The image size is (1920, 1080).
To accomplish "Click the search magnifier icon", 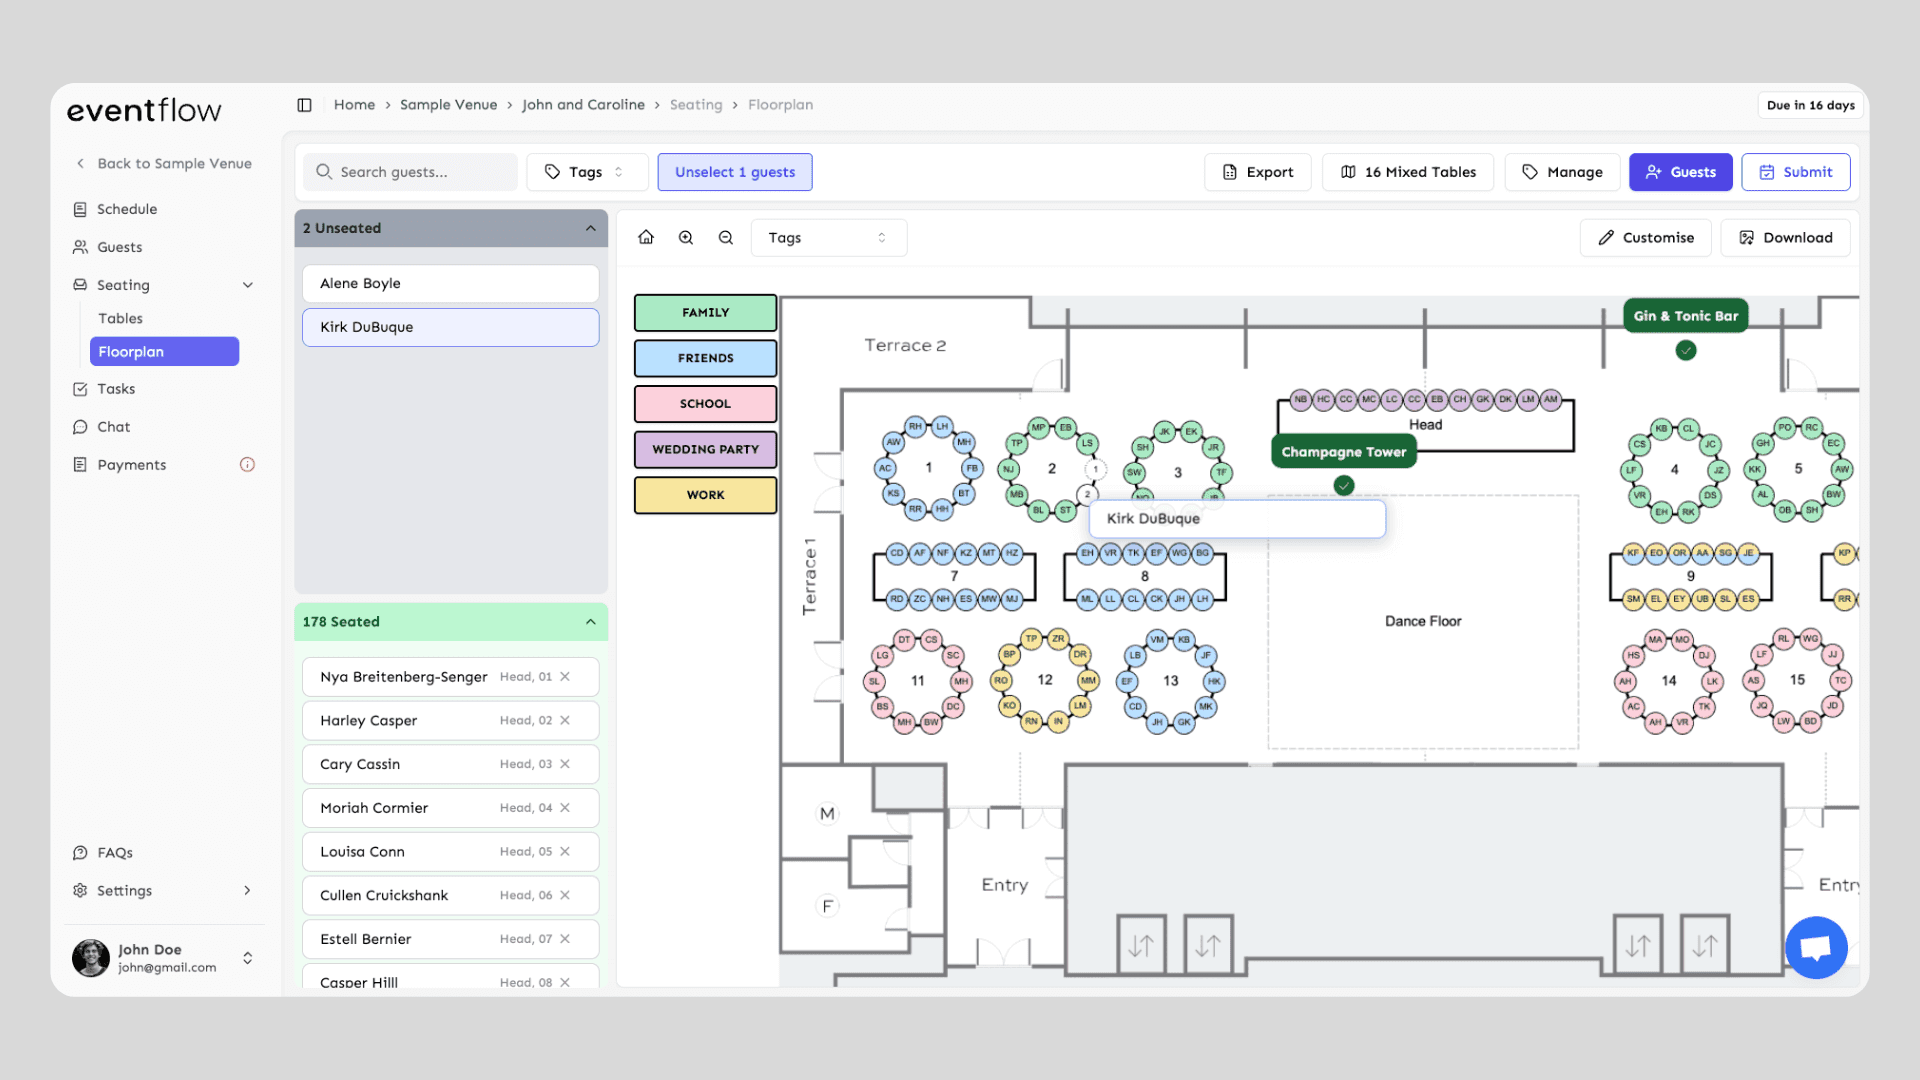I will [324, 172].
